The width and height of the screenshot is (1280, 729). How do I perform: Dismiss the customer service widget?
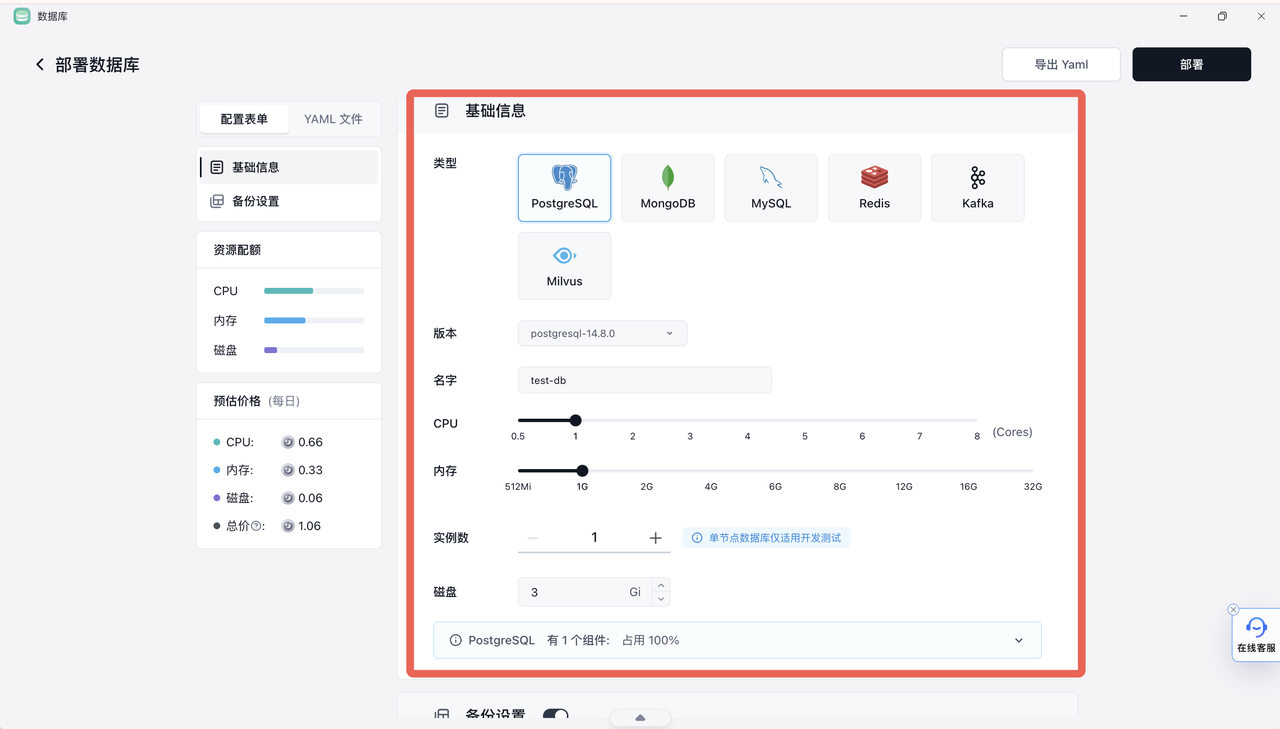pyautogui.click(x=1233, y=609)
